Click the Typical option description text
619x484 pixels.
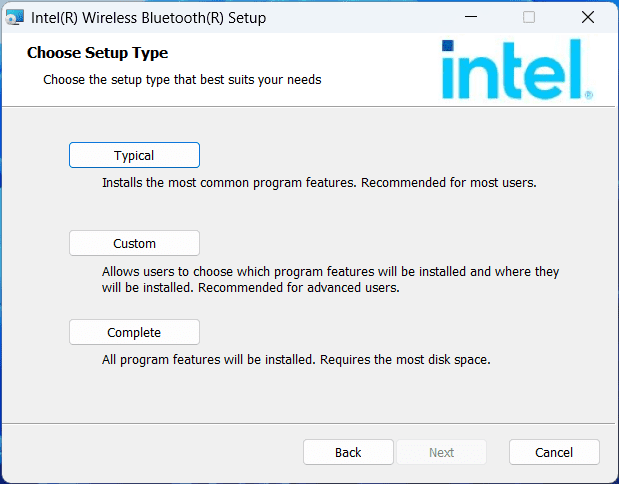pos(320,184)
